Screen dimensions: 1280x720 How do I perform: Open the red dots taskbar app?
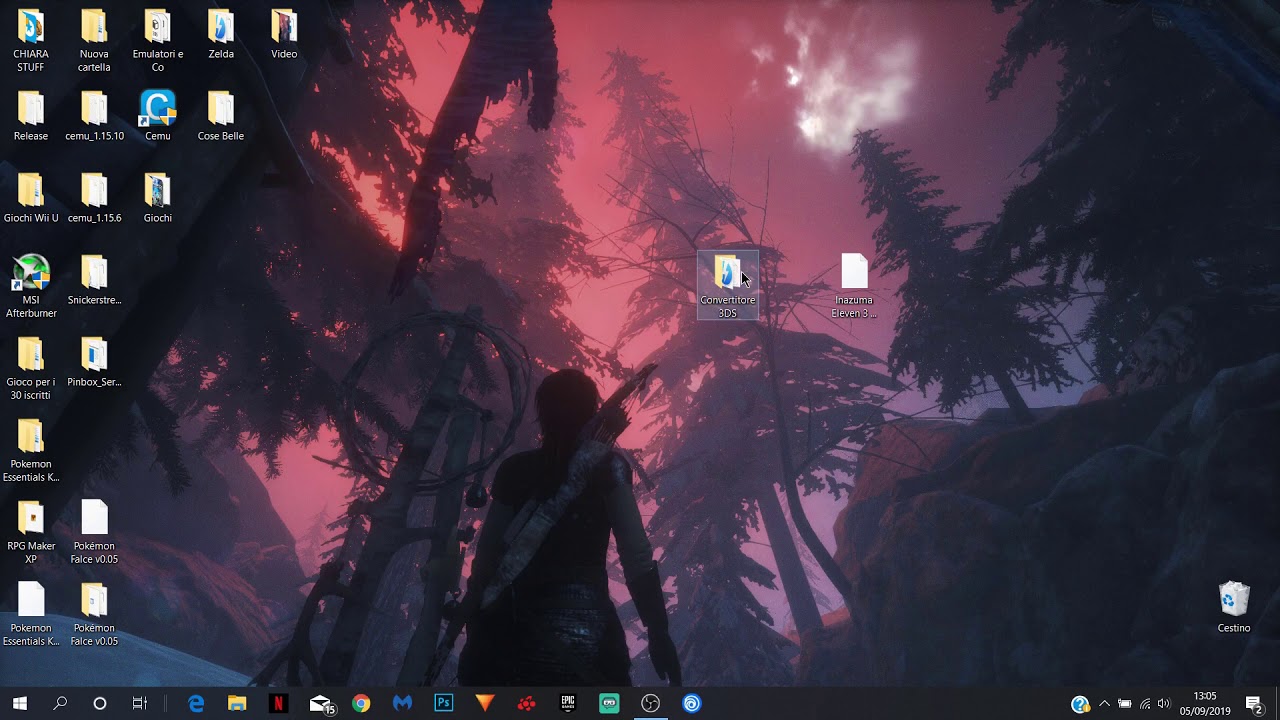[526, 703]
